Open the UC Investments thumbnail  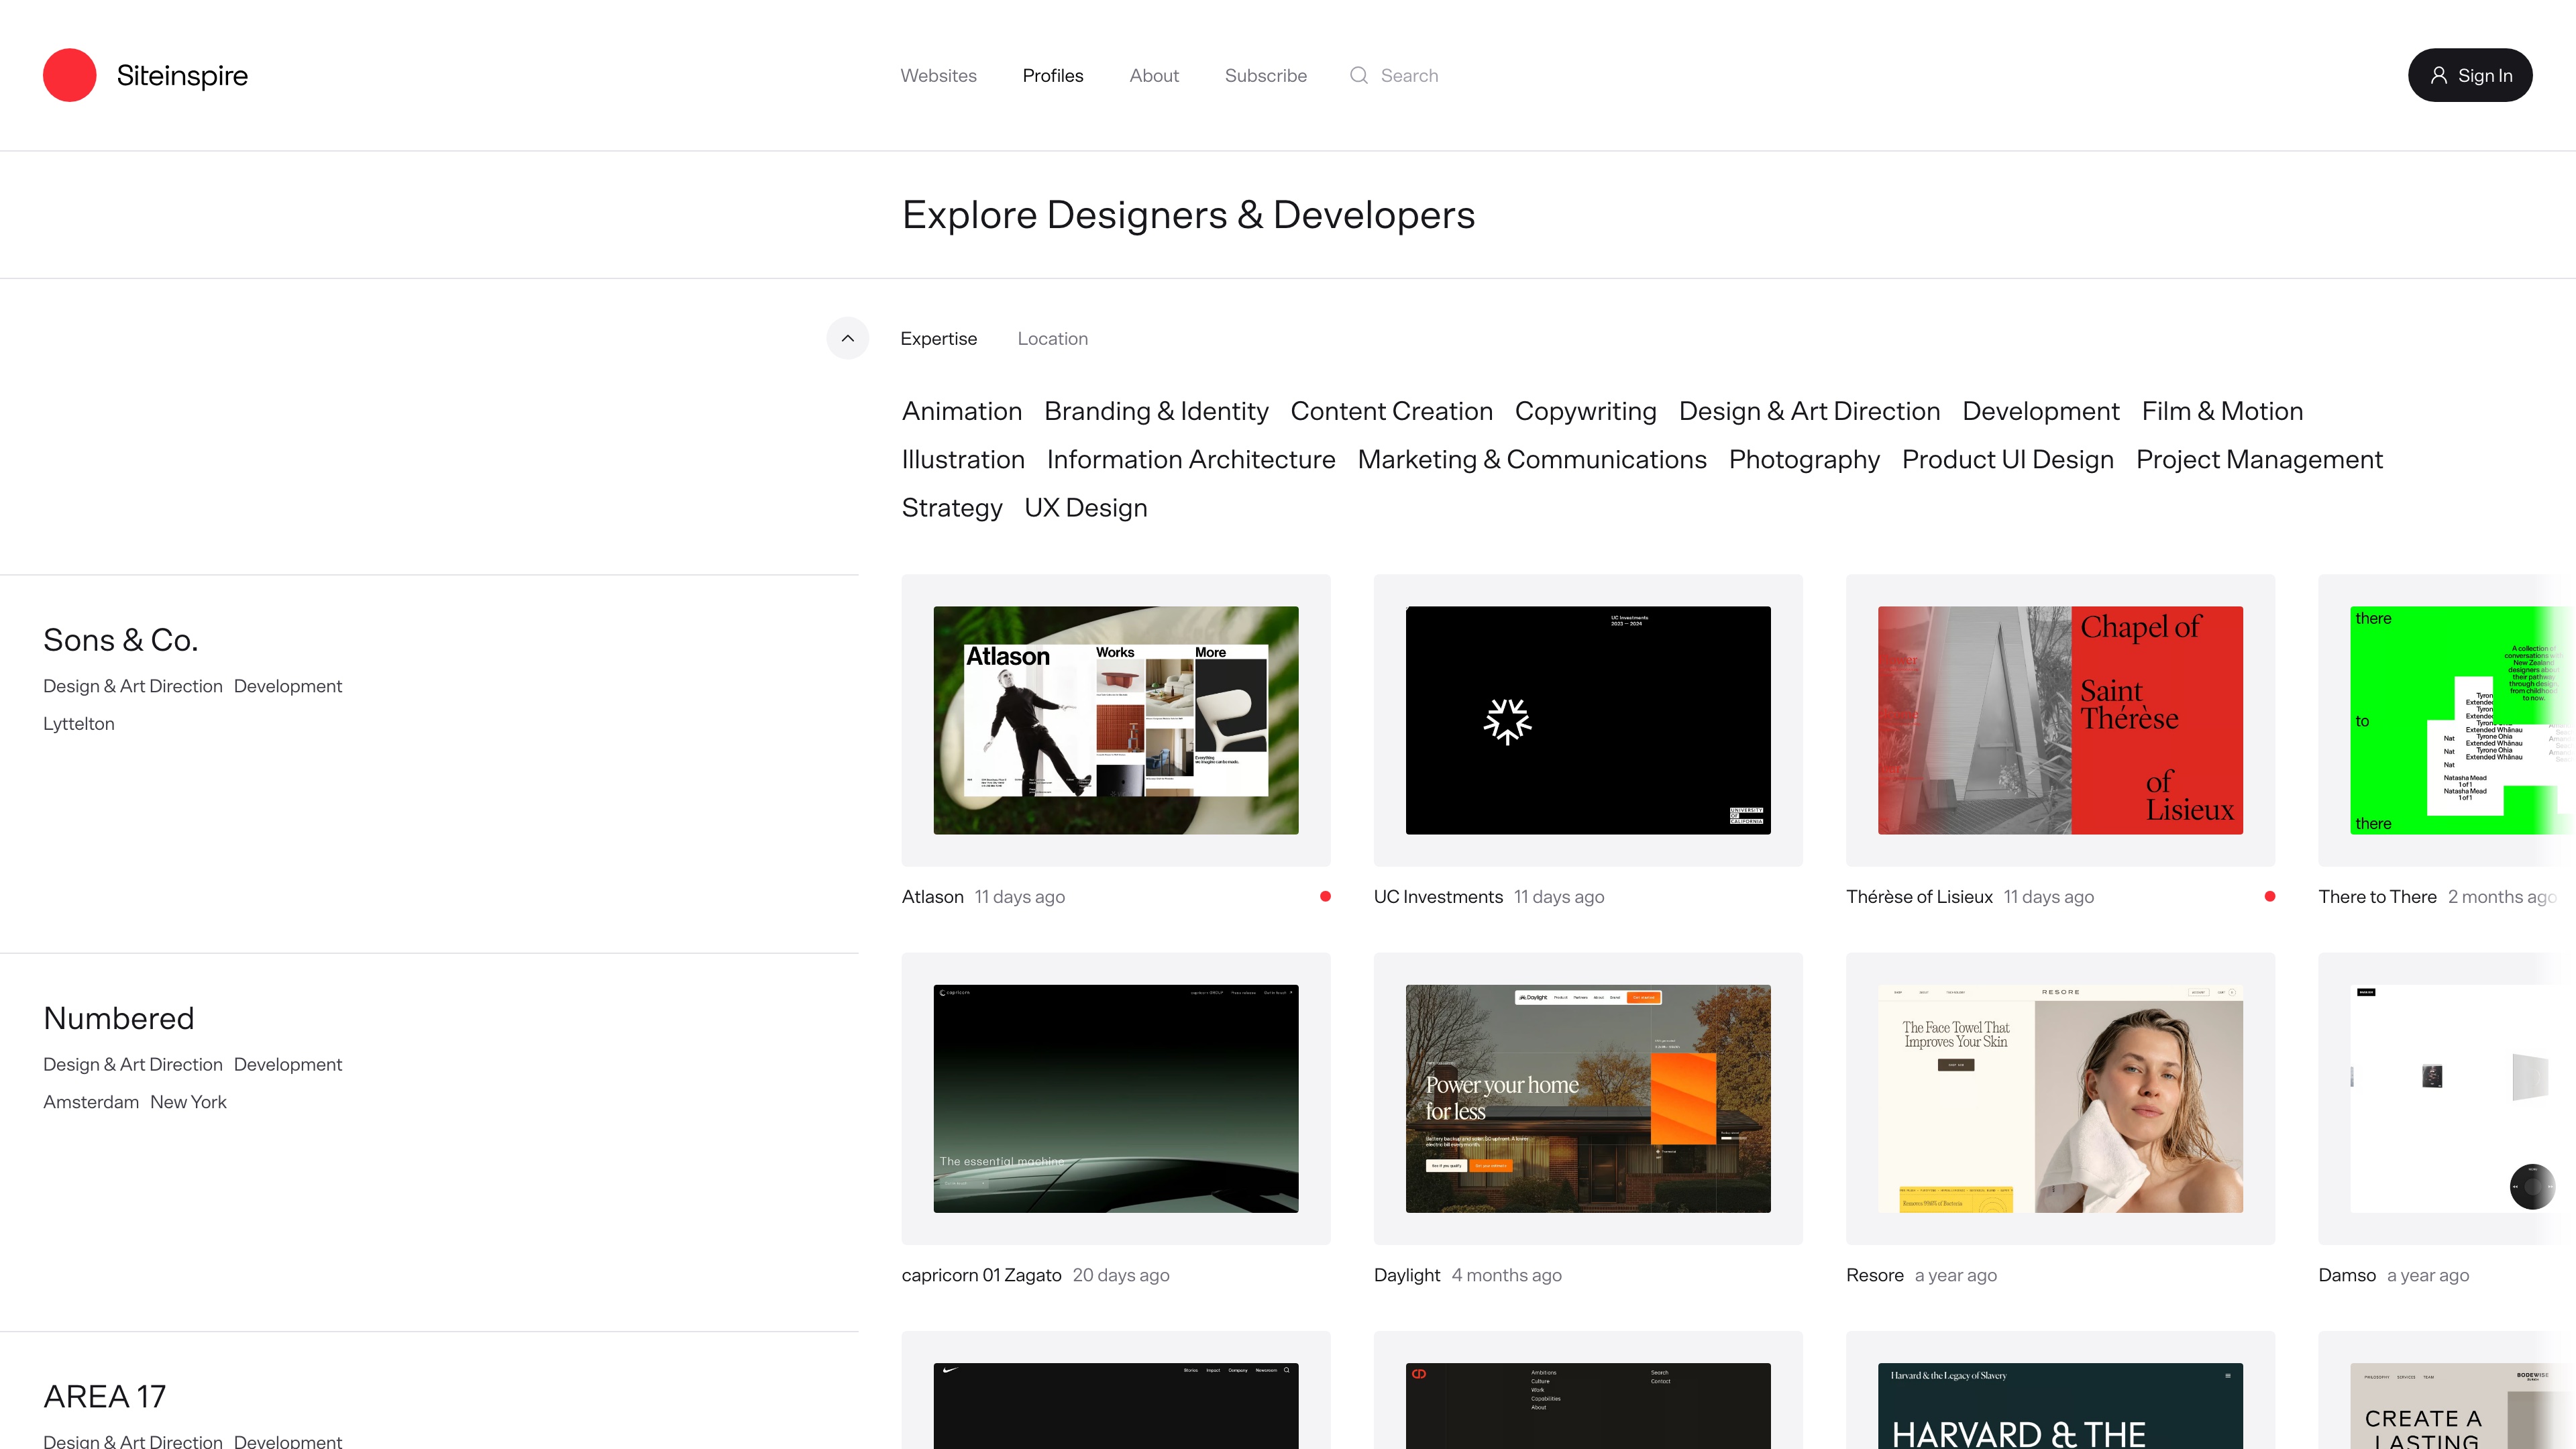[x=1588, y=720]
